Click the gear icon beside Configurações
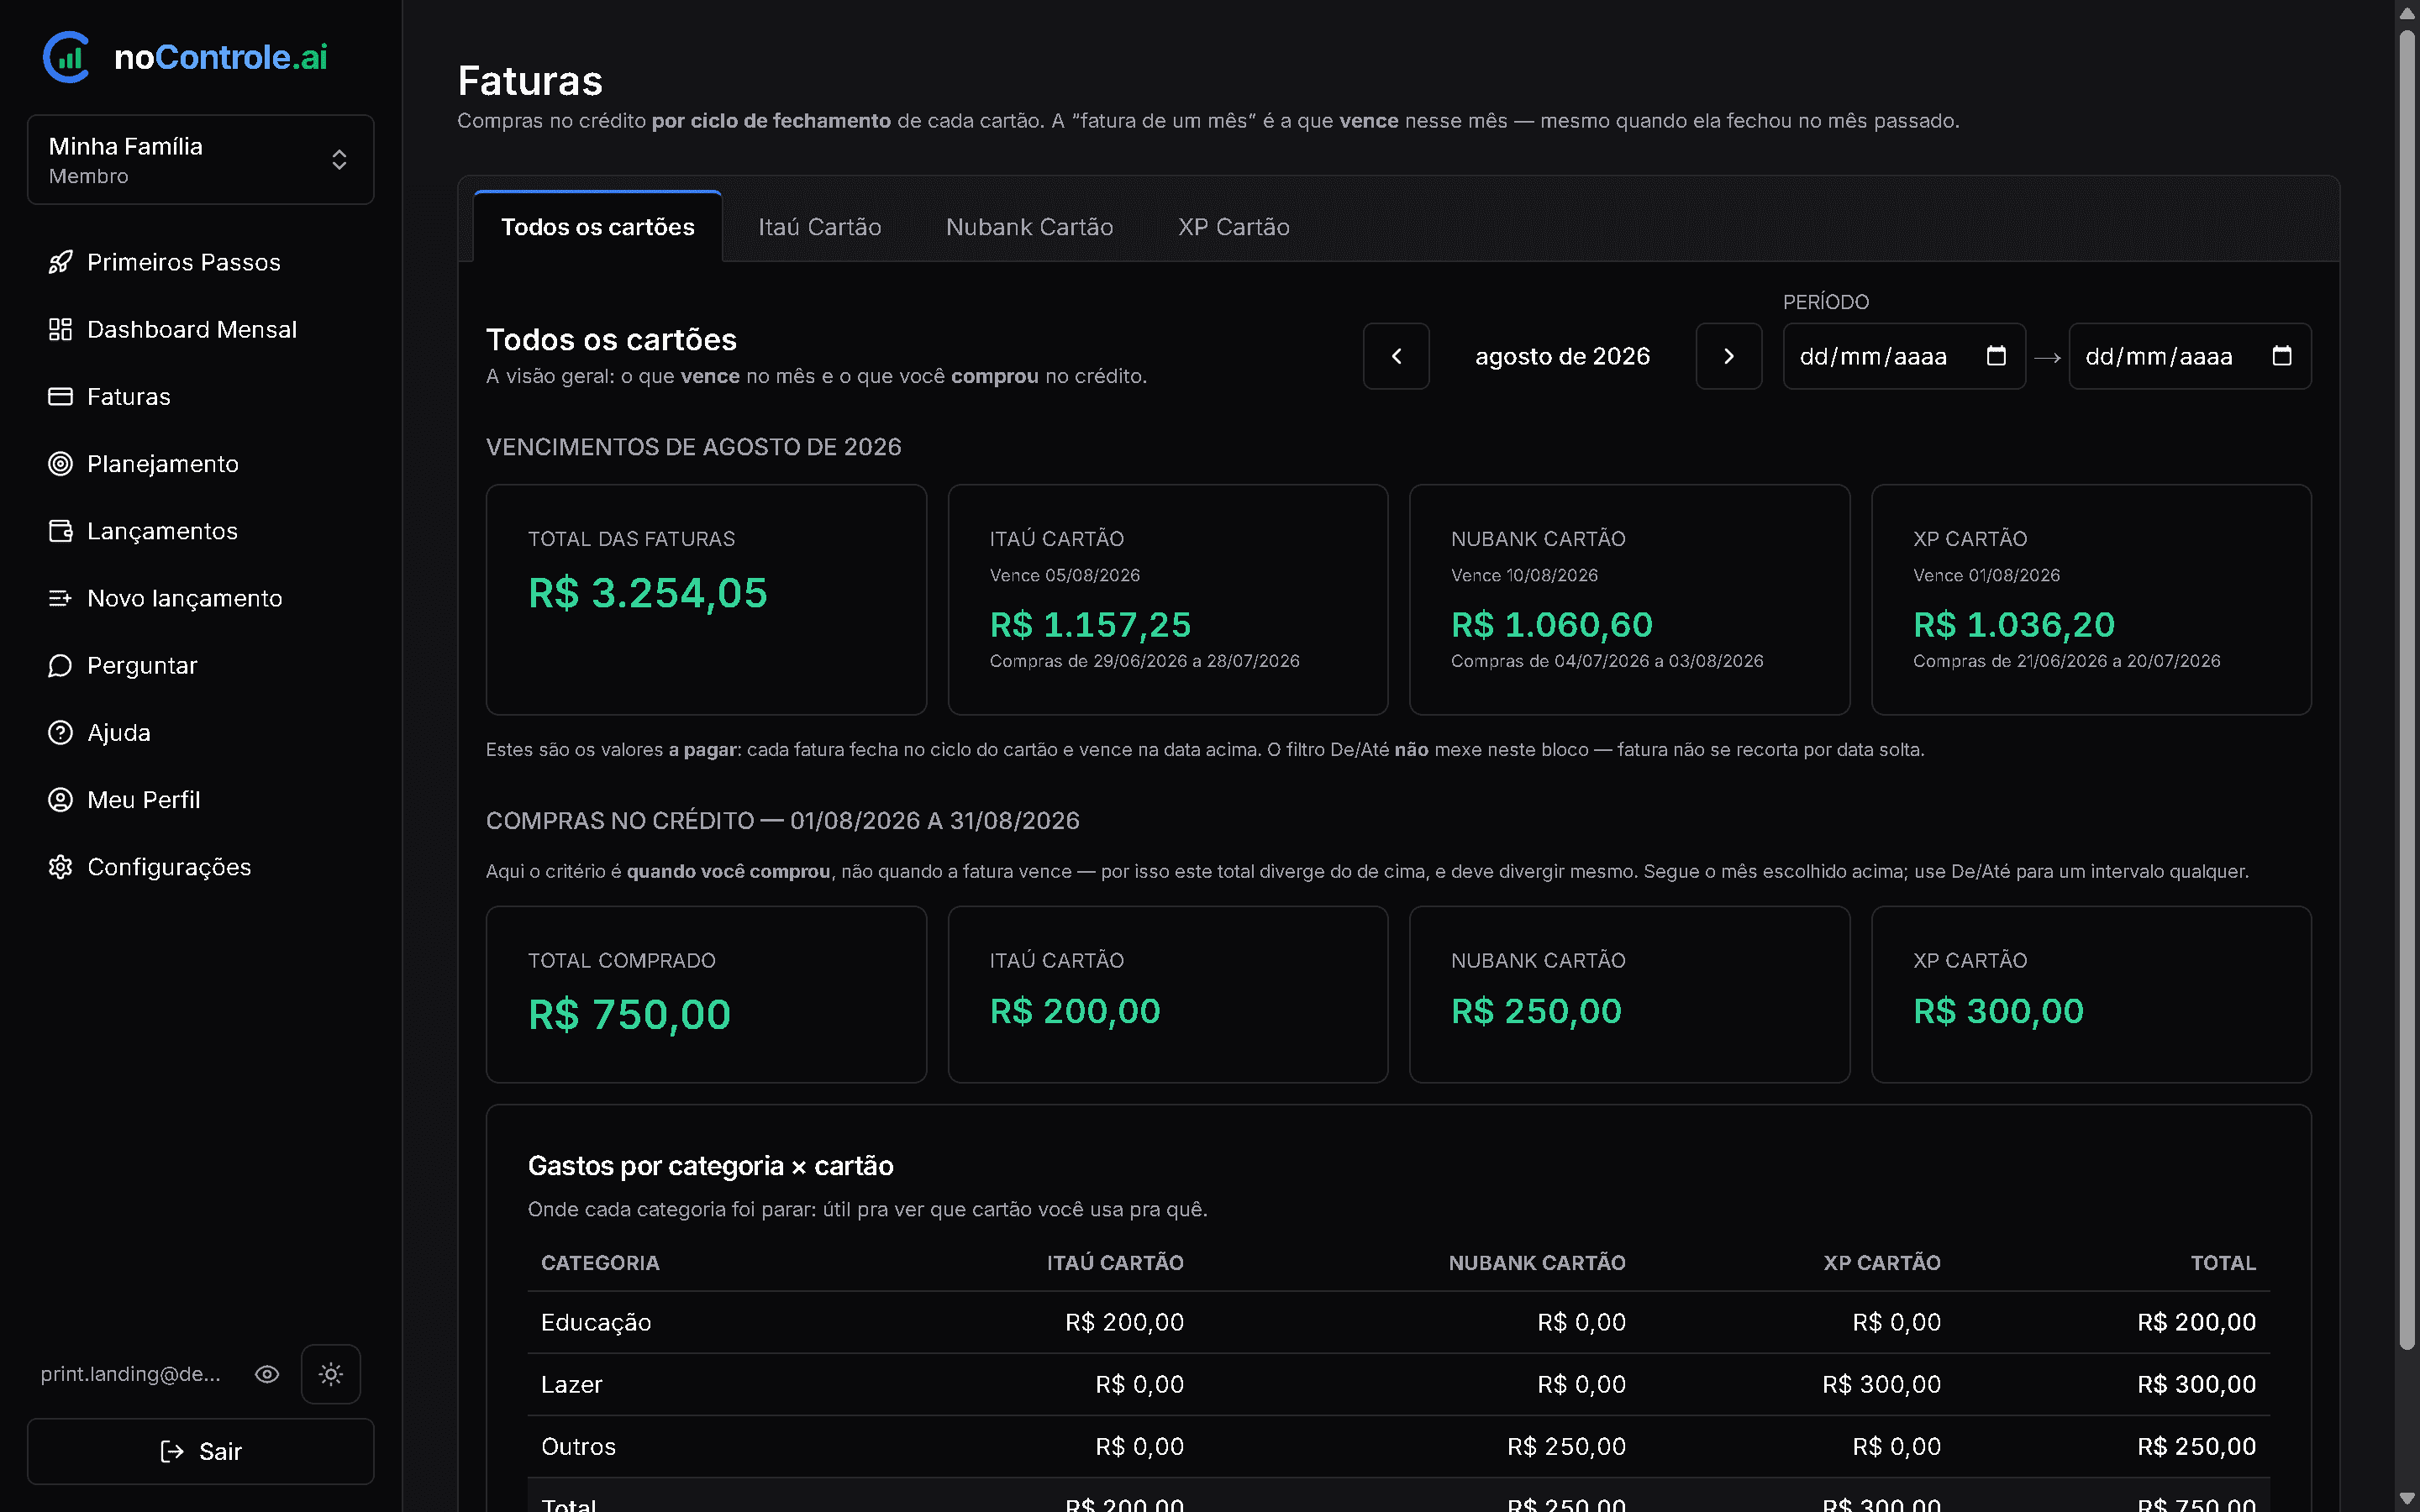The width and height of the screenshot is (2420, 1512). tap(60, 867)
